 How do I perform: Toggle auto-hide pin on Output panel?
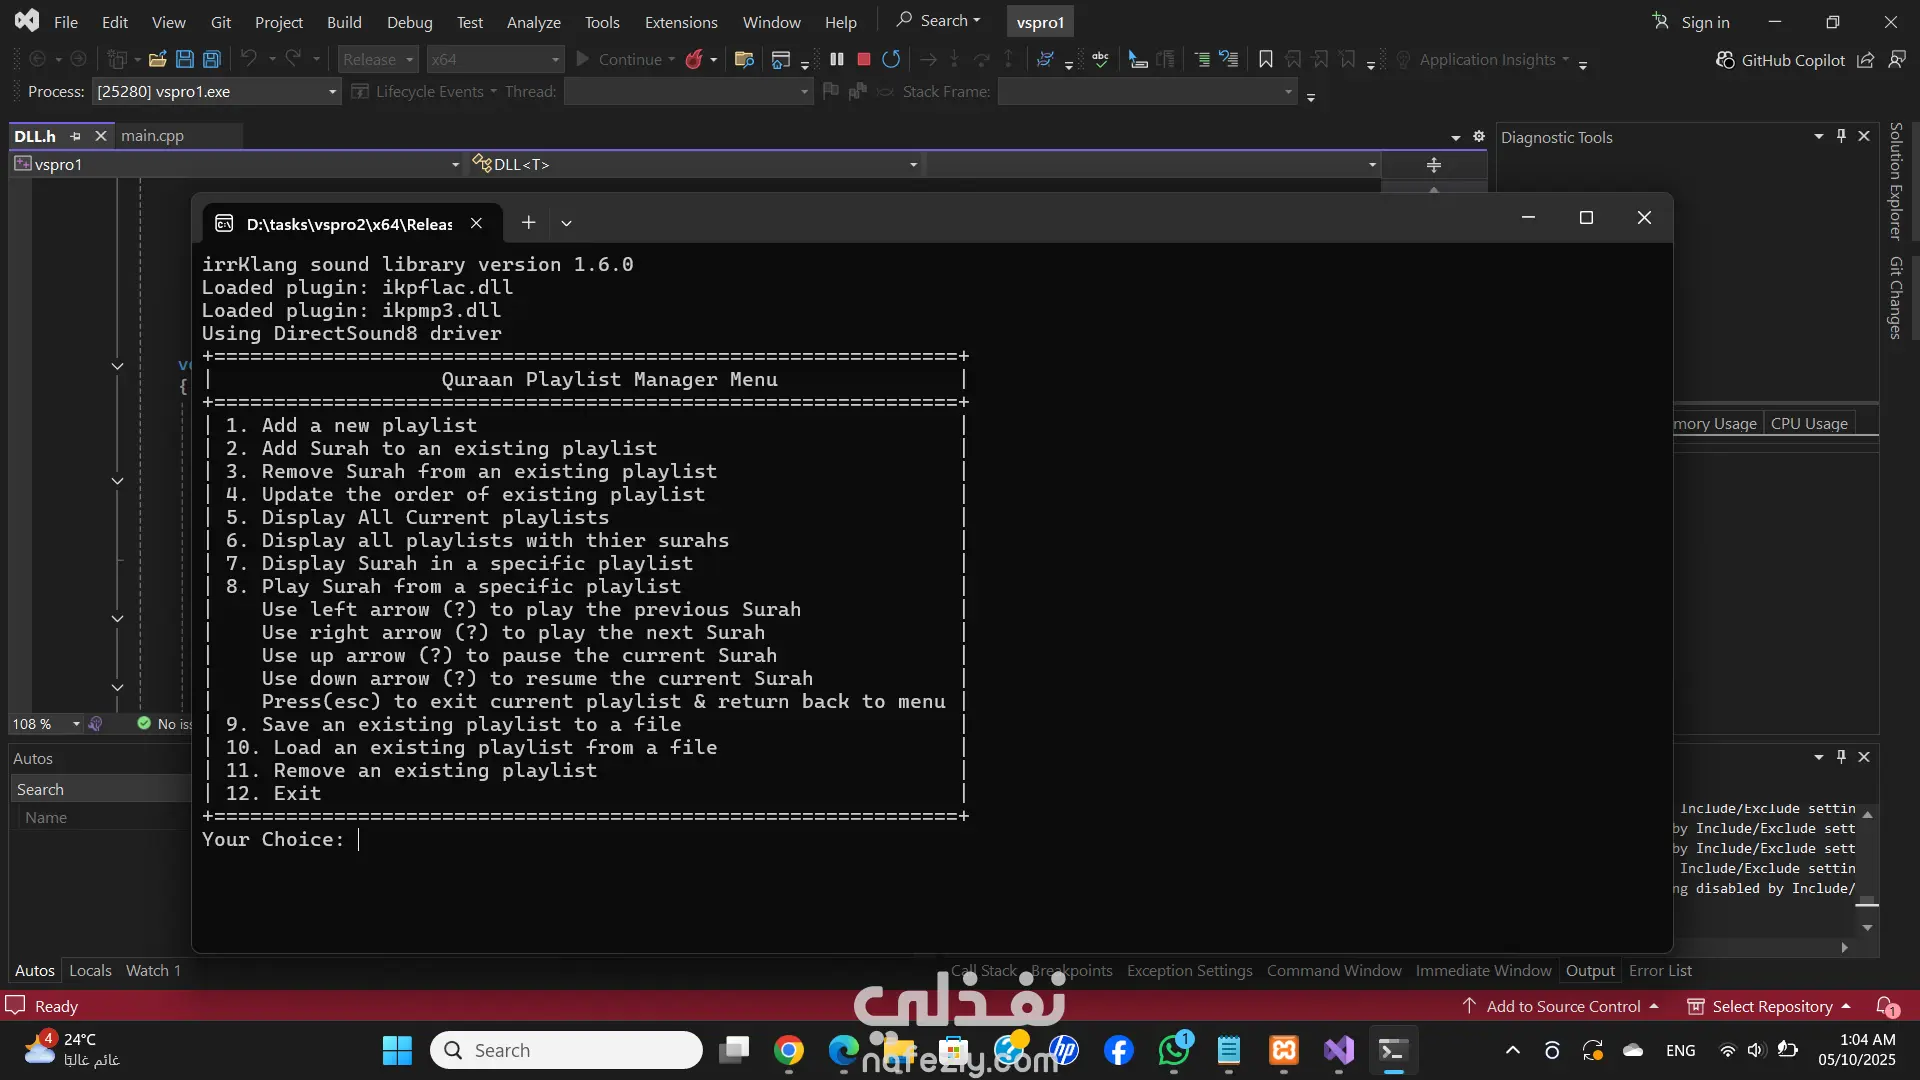(1841, 757)
